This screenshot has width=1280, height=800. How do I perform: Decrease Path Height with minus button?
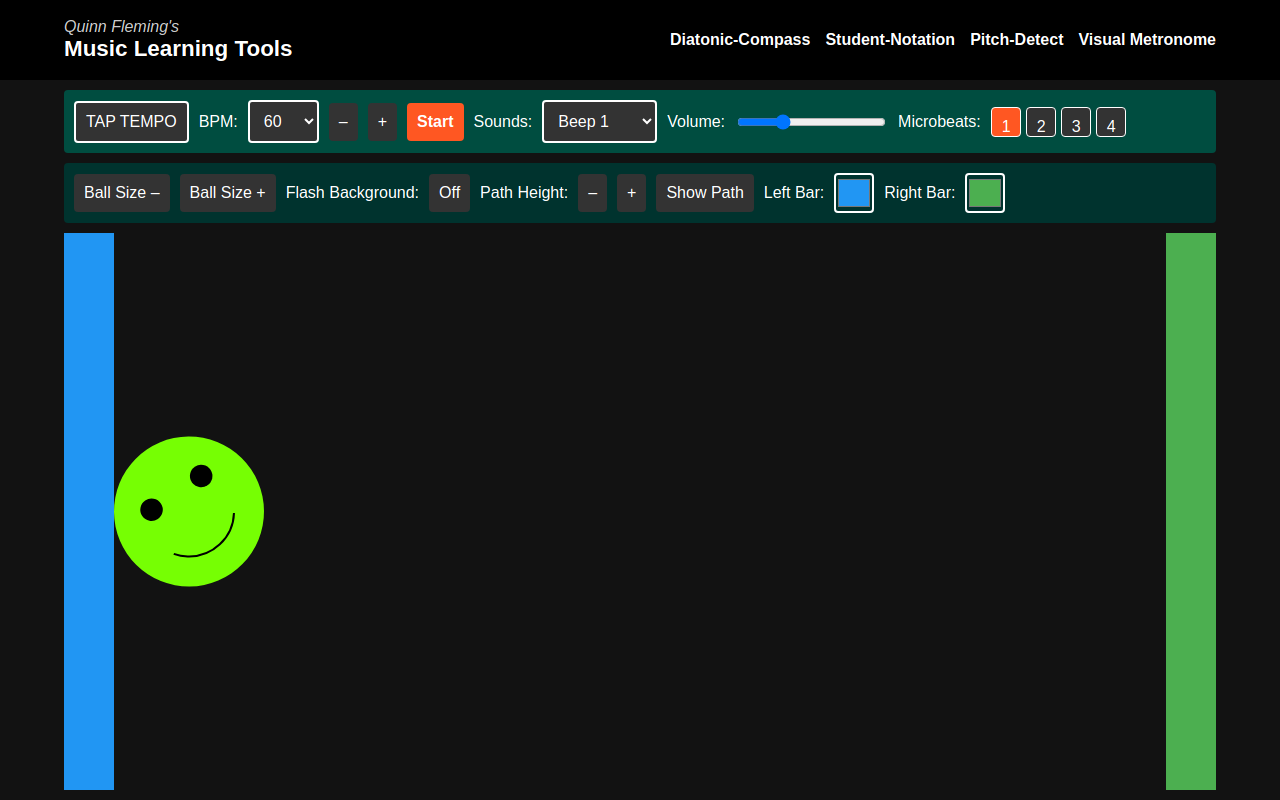pos(592,193)
